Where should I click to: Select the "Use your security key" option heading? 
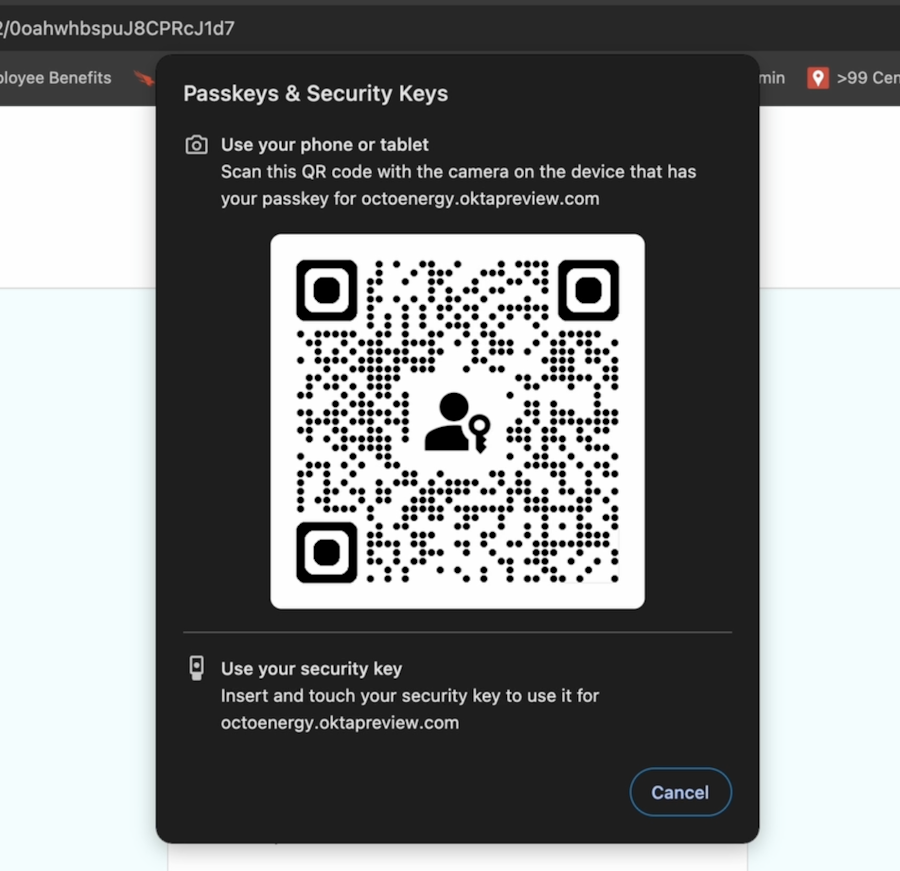click(x=311, y=669)
